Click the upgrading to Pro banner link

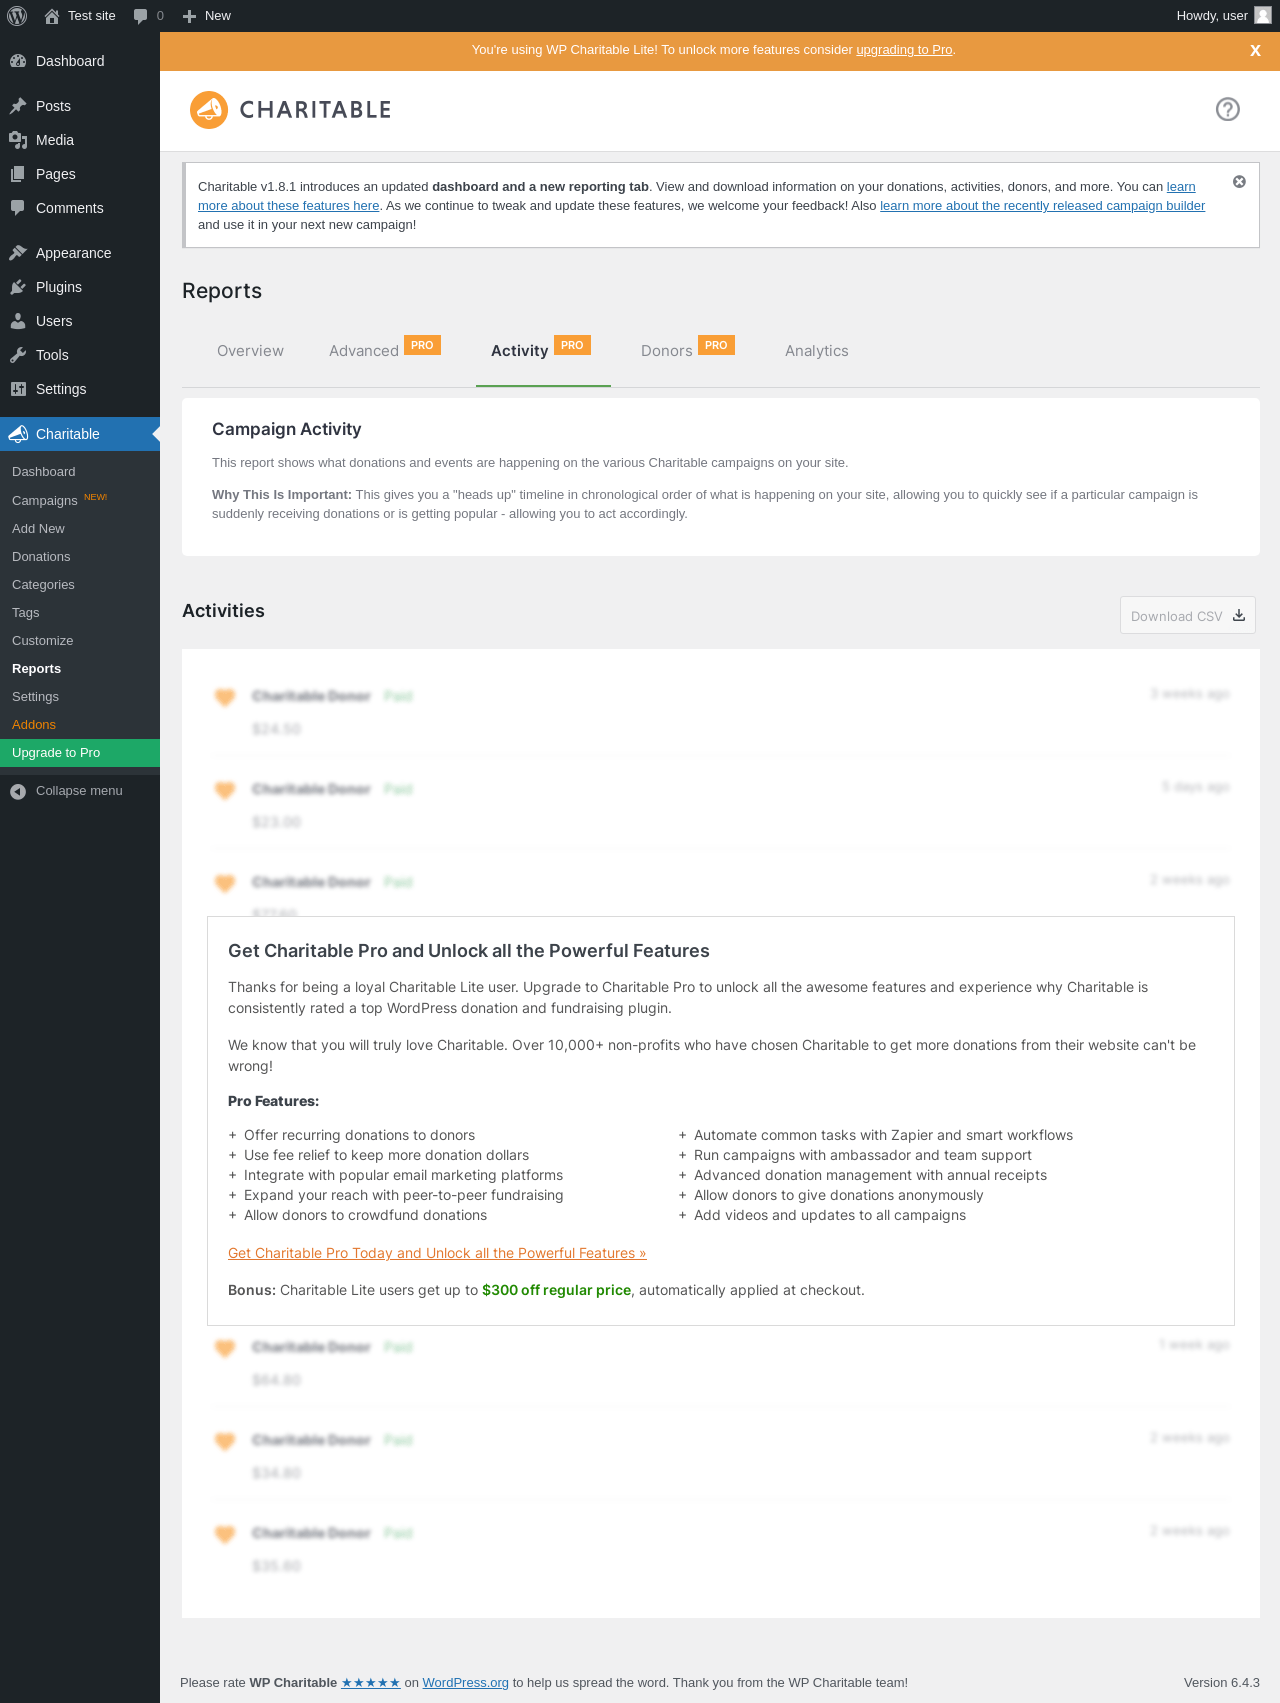(904, 50)
